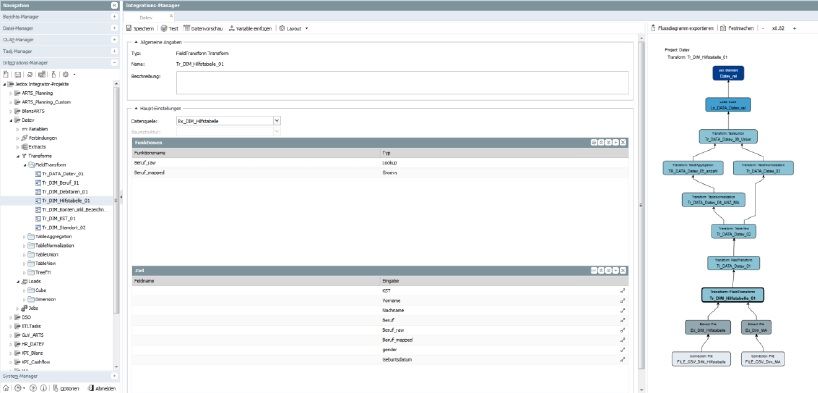Open the Datenquelle combo box dropdown
This screenshot has height=393, width=818.
click(277, 121)
